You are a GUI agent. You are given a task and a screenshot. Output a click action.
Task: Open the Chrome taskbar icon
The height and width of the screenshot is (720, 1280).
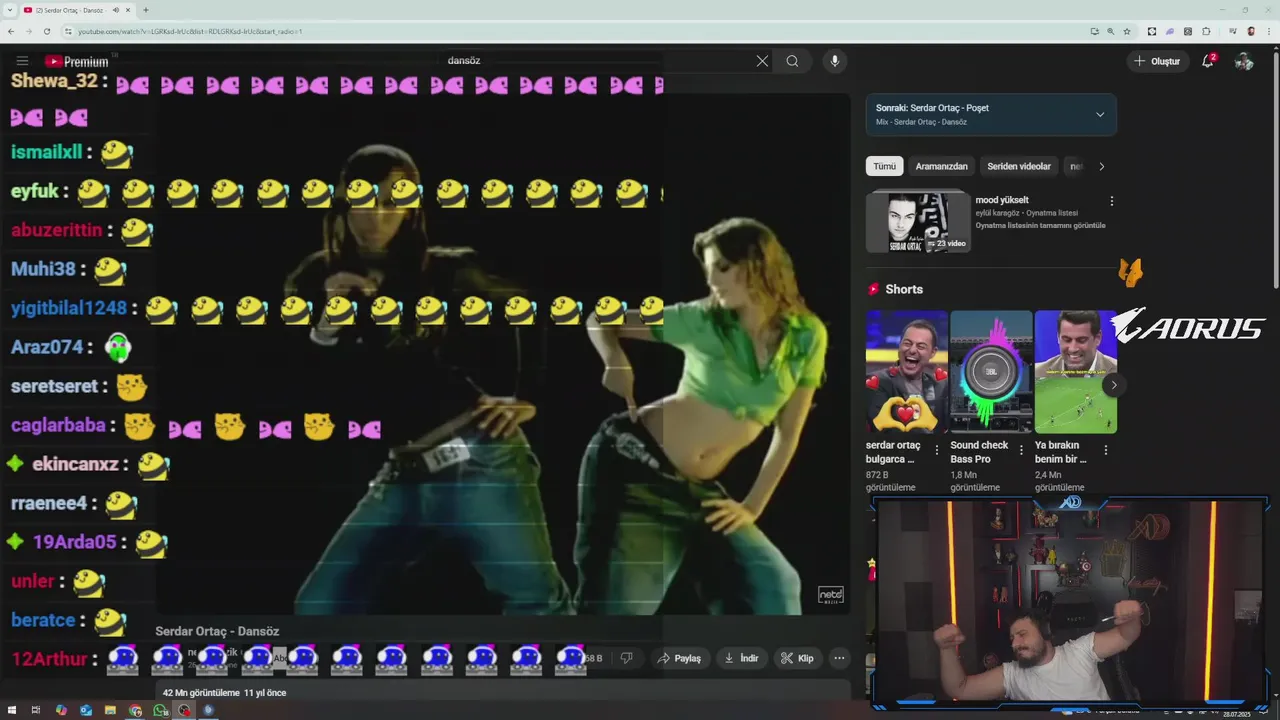tap(135, 710)
